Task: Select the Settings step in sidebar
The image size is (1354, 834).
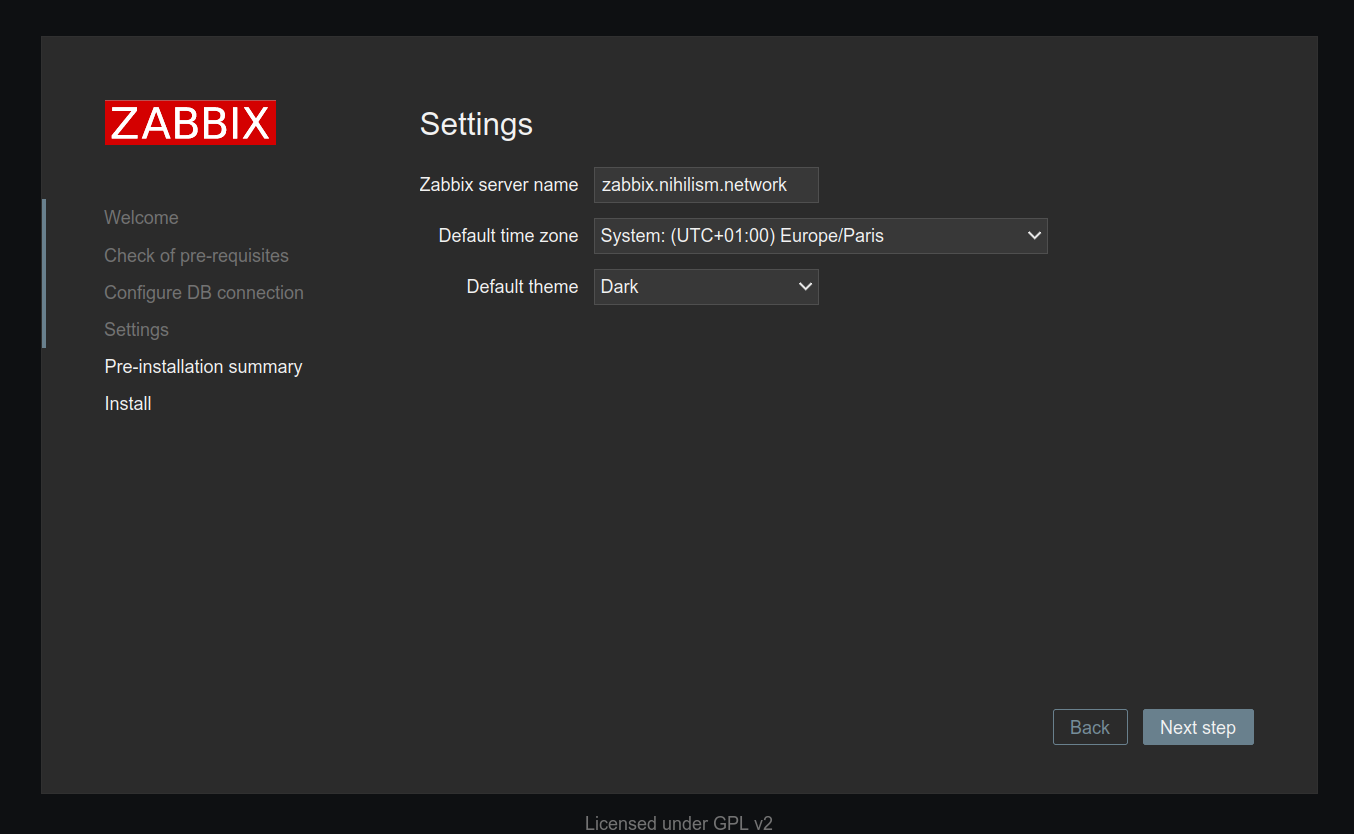Action: [x=136, y=330]
